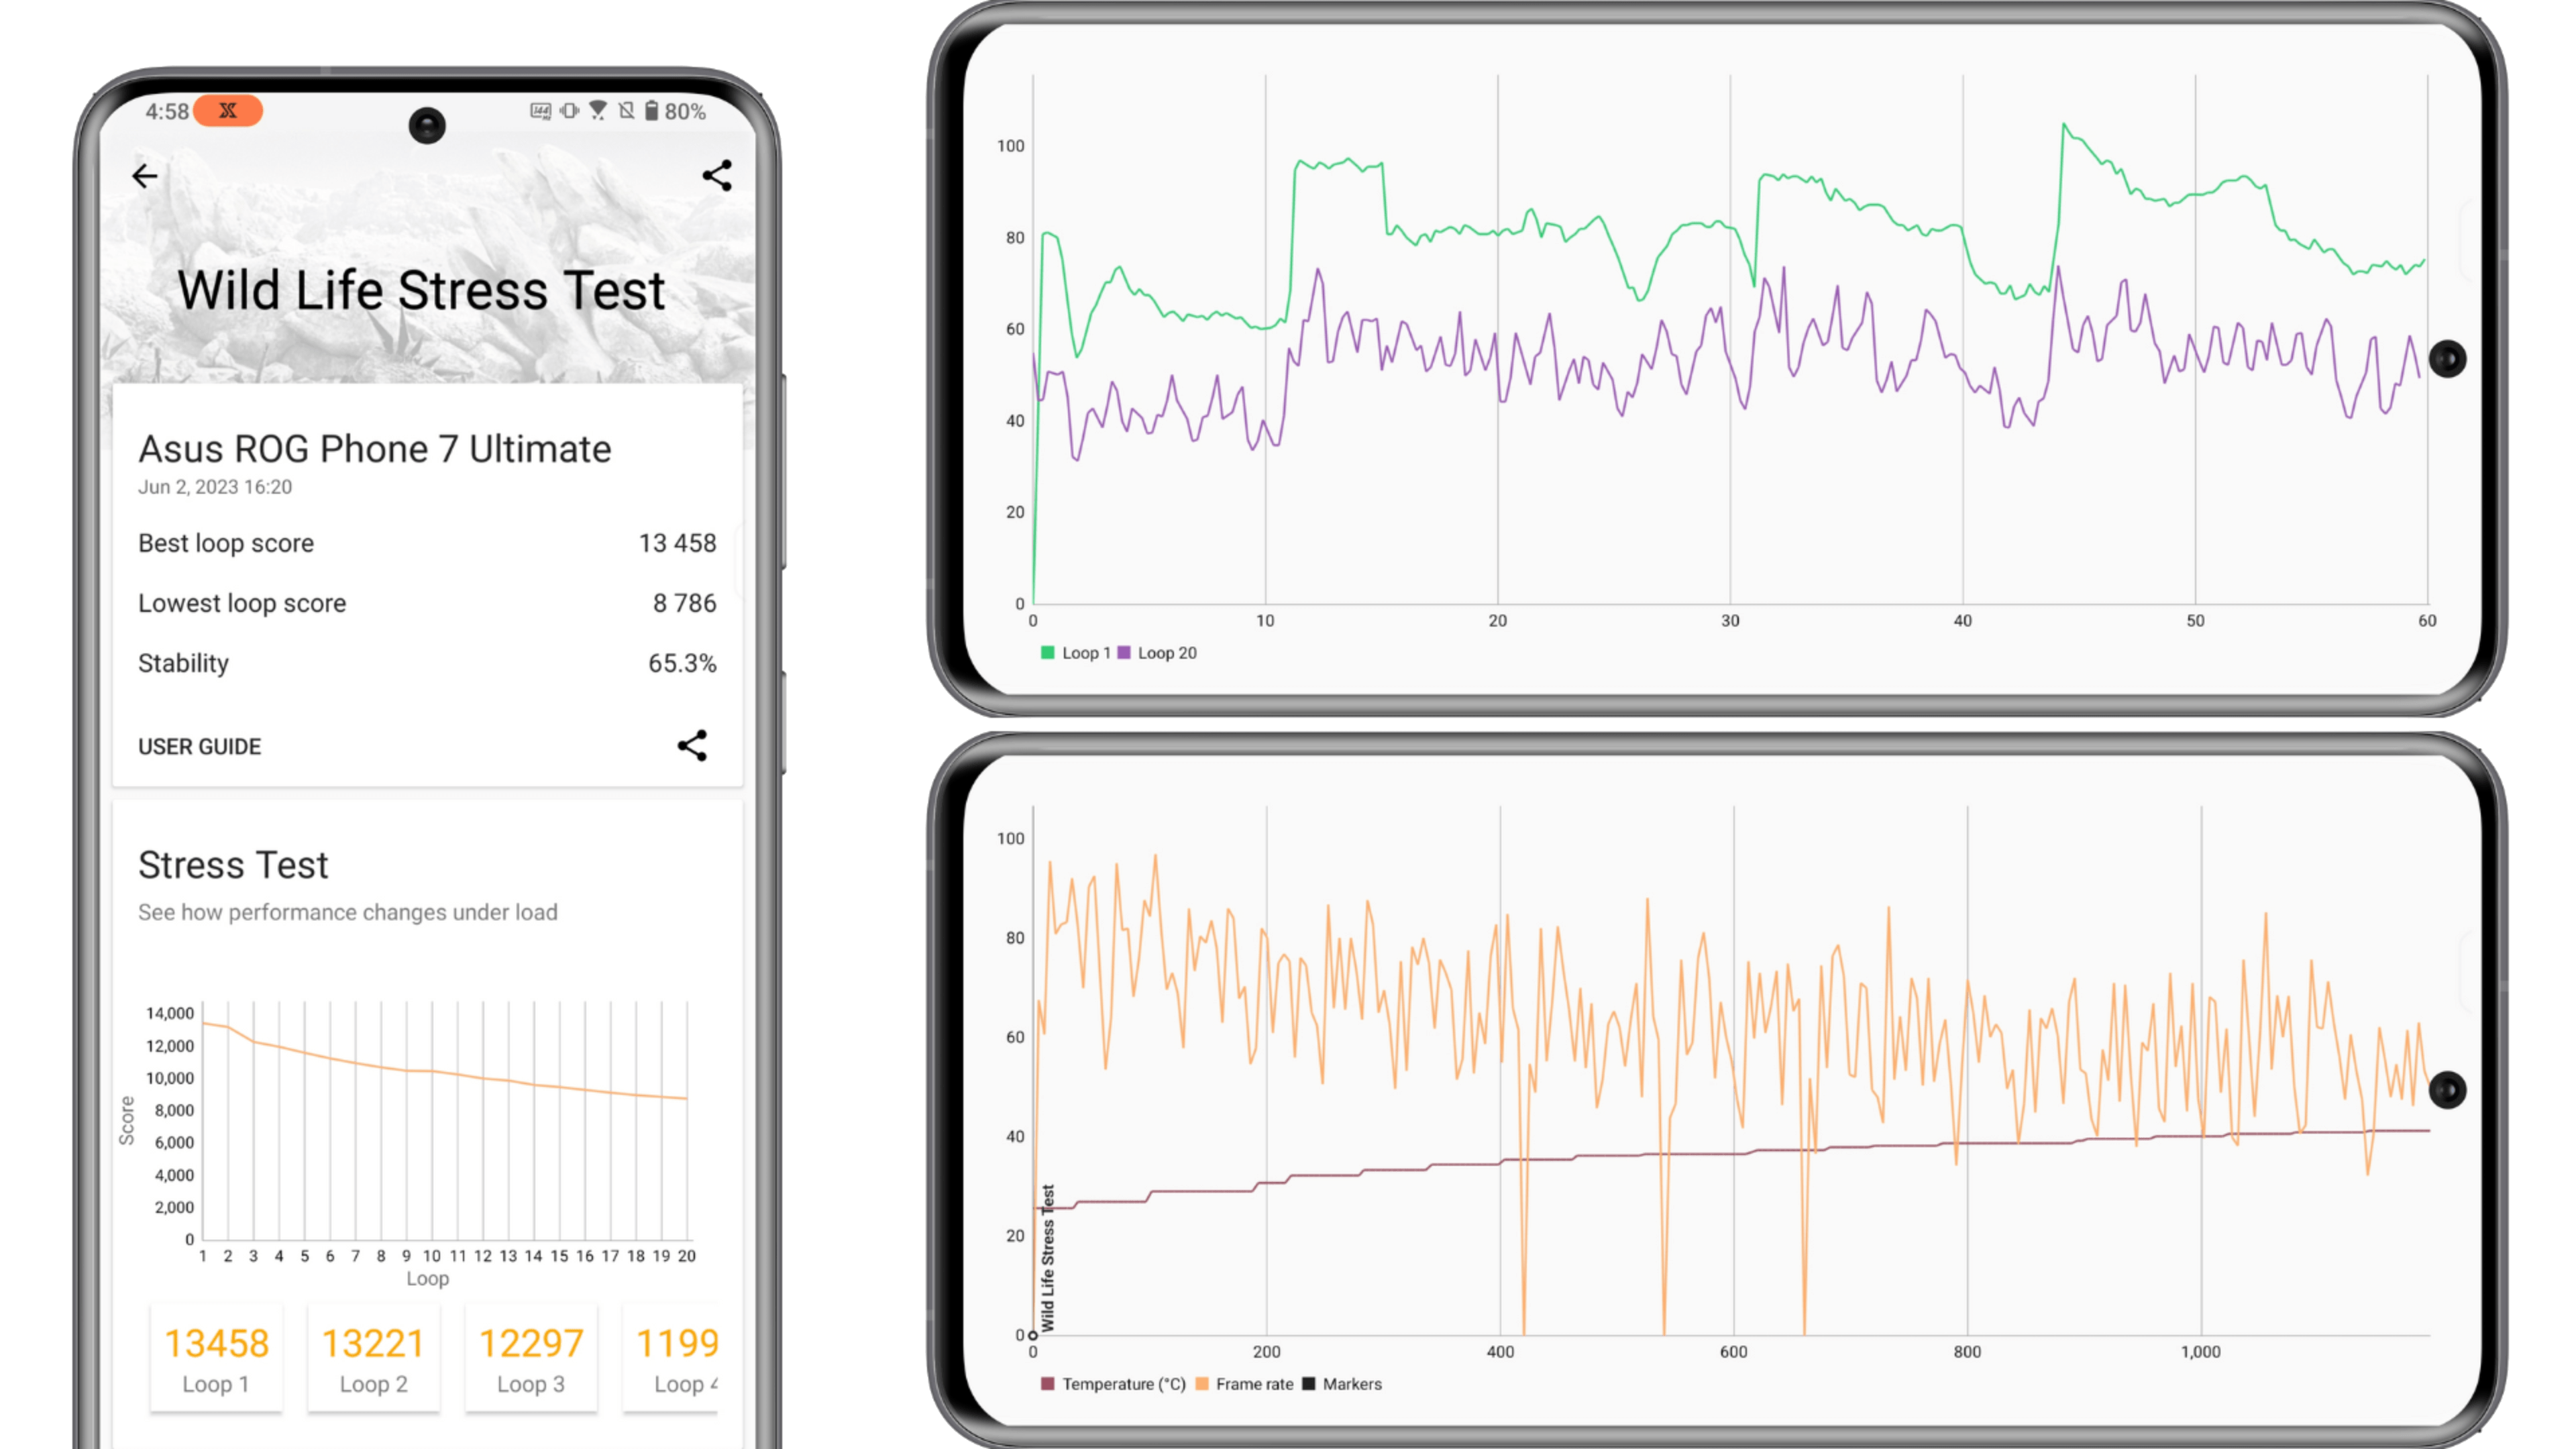This screenshot has width=2576, height=1449.
Task: Select the Loop 2 score card 13221
Action: 373,1358
